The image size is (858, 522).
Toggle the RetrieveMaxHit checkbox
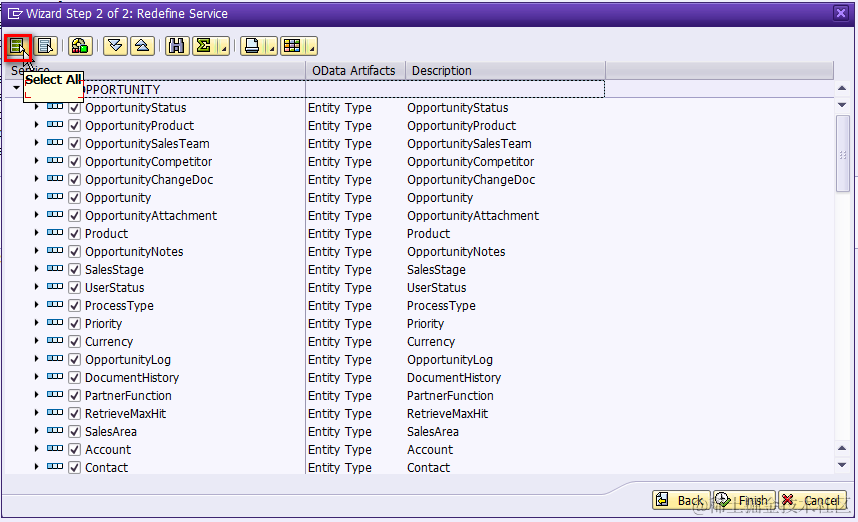(x=74, y=414)
